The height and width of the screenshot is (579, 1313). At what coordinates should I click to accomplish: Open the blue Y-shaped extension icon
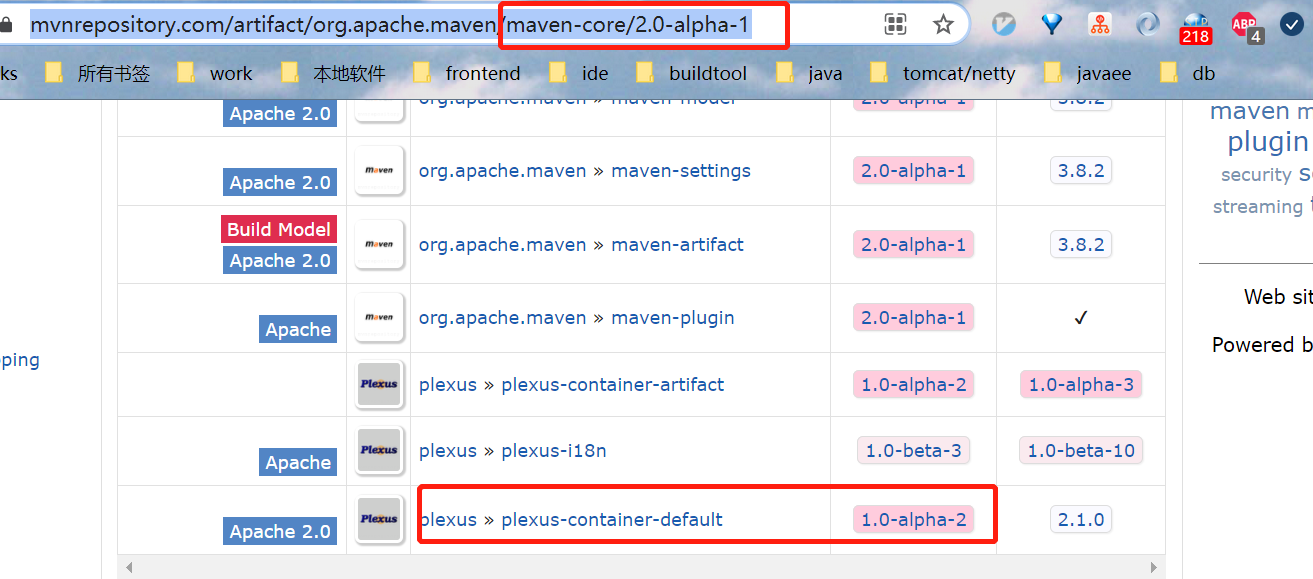click(x=1052, y=25)
